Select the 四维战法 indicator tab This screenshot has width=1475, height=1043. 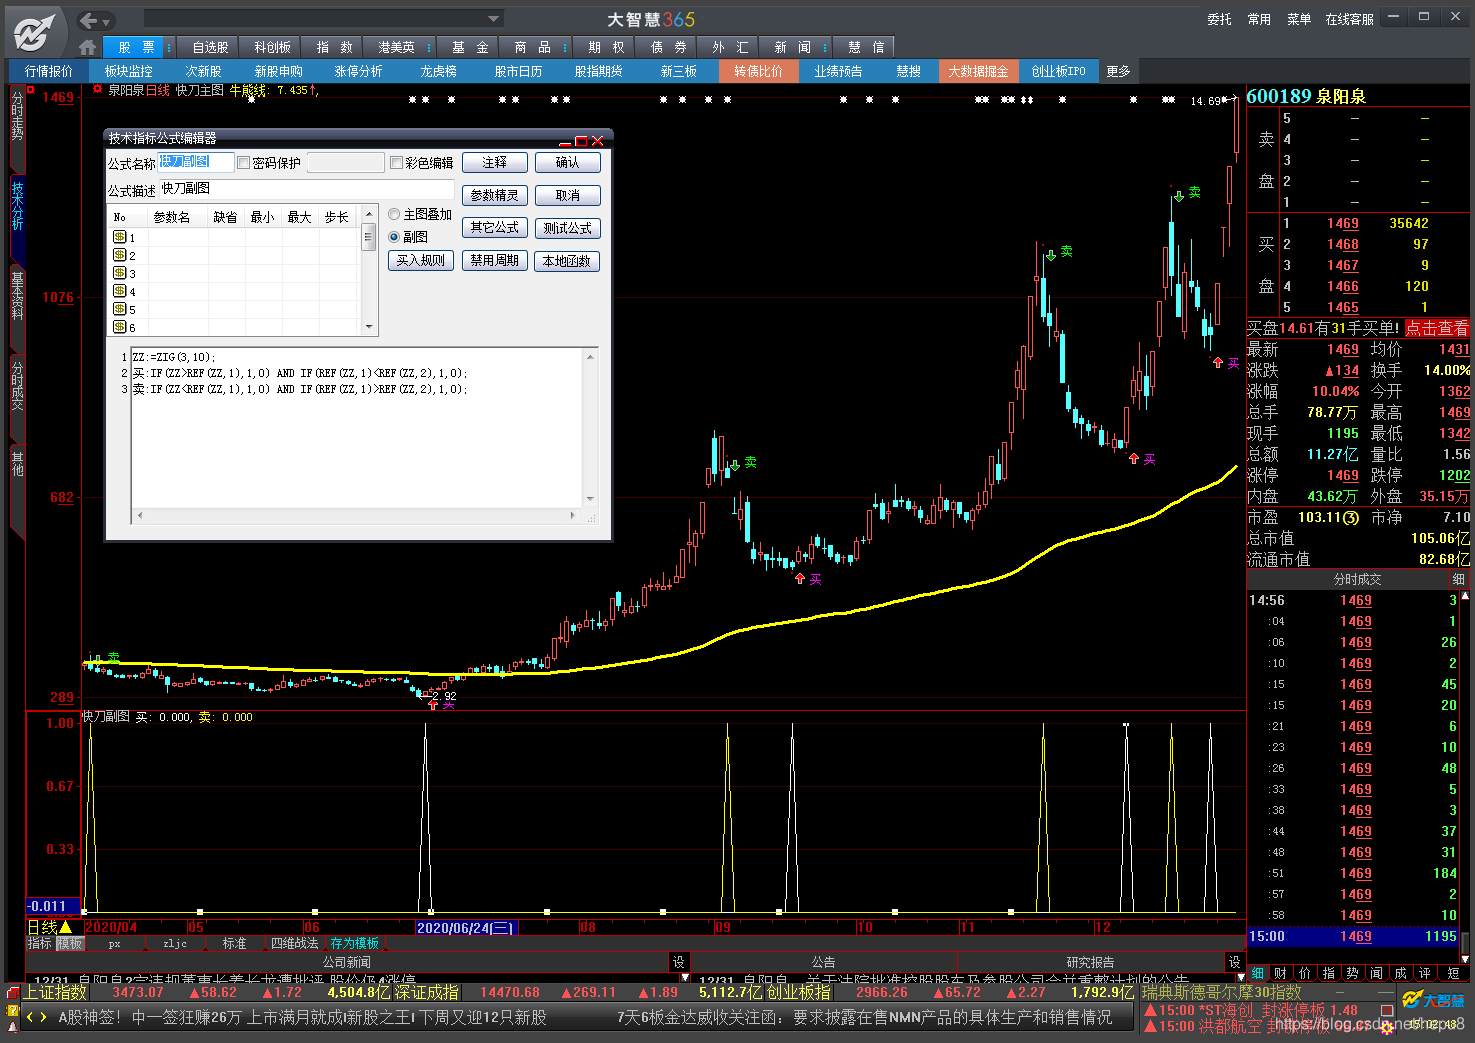tap(295, 943)
